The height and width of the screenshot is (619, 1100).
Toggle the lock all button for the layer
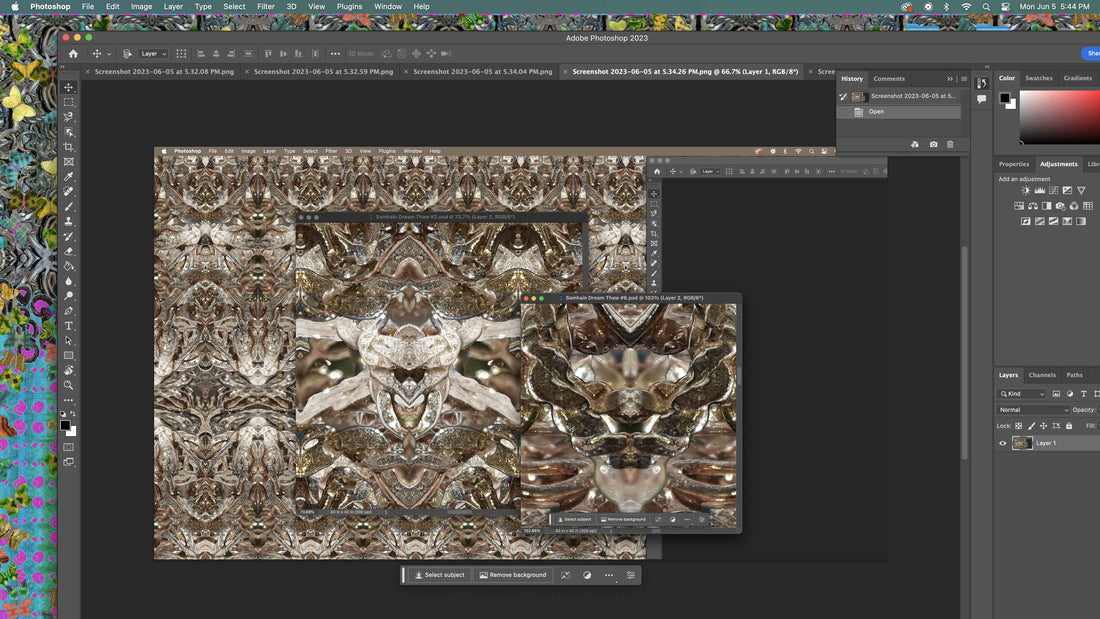[x=1069, y=426]
